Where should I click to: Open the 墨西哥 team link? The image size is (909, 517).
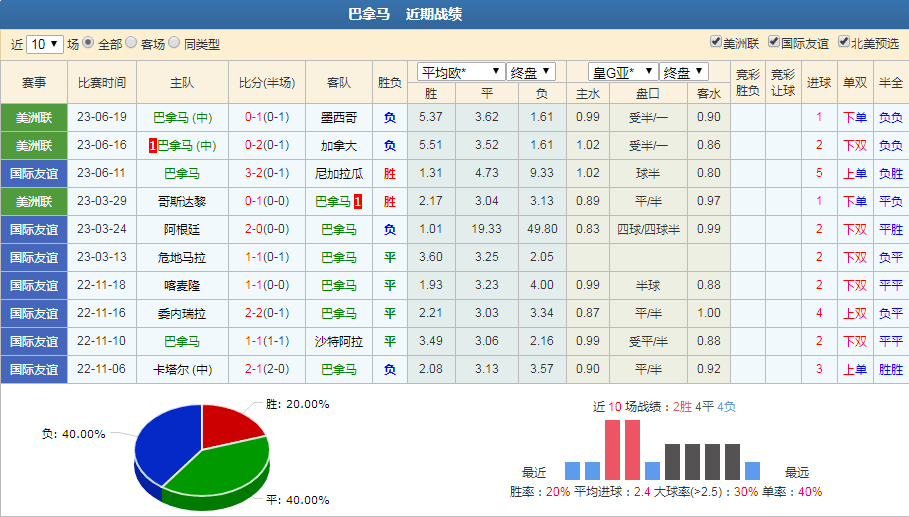point(339,117)
